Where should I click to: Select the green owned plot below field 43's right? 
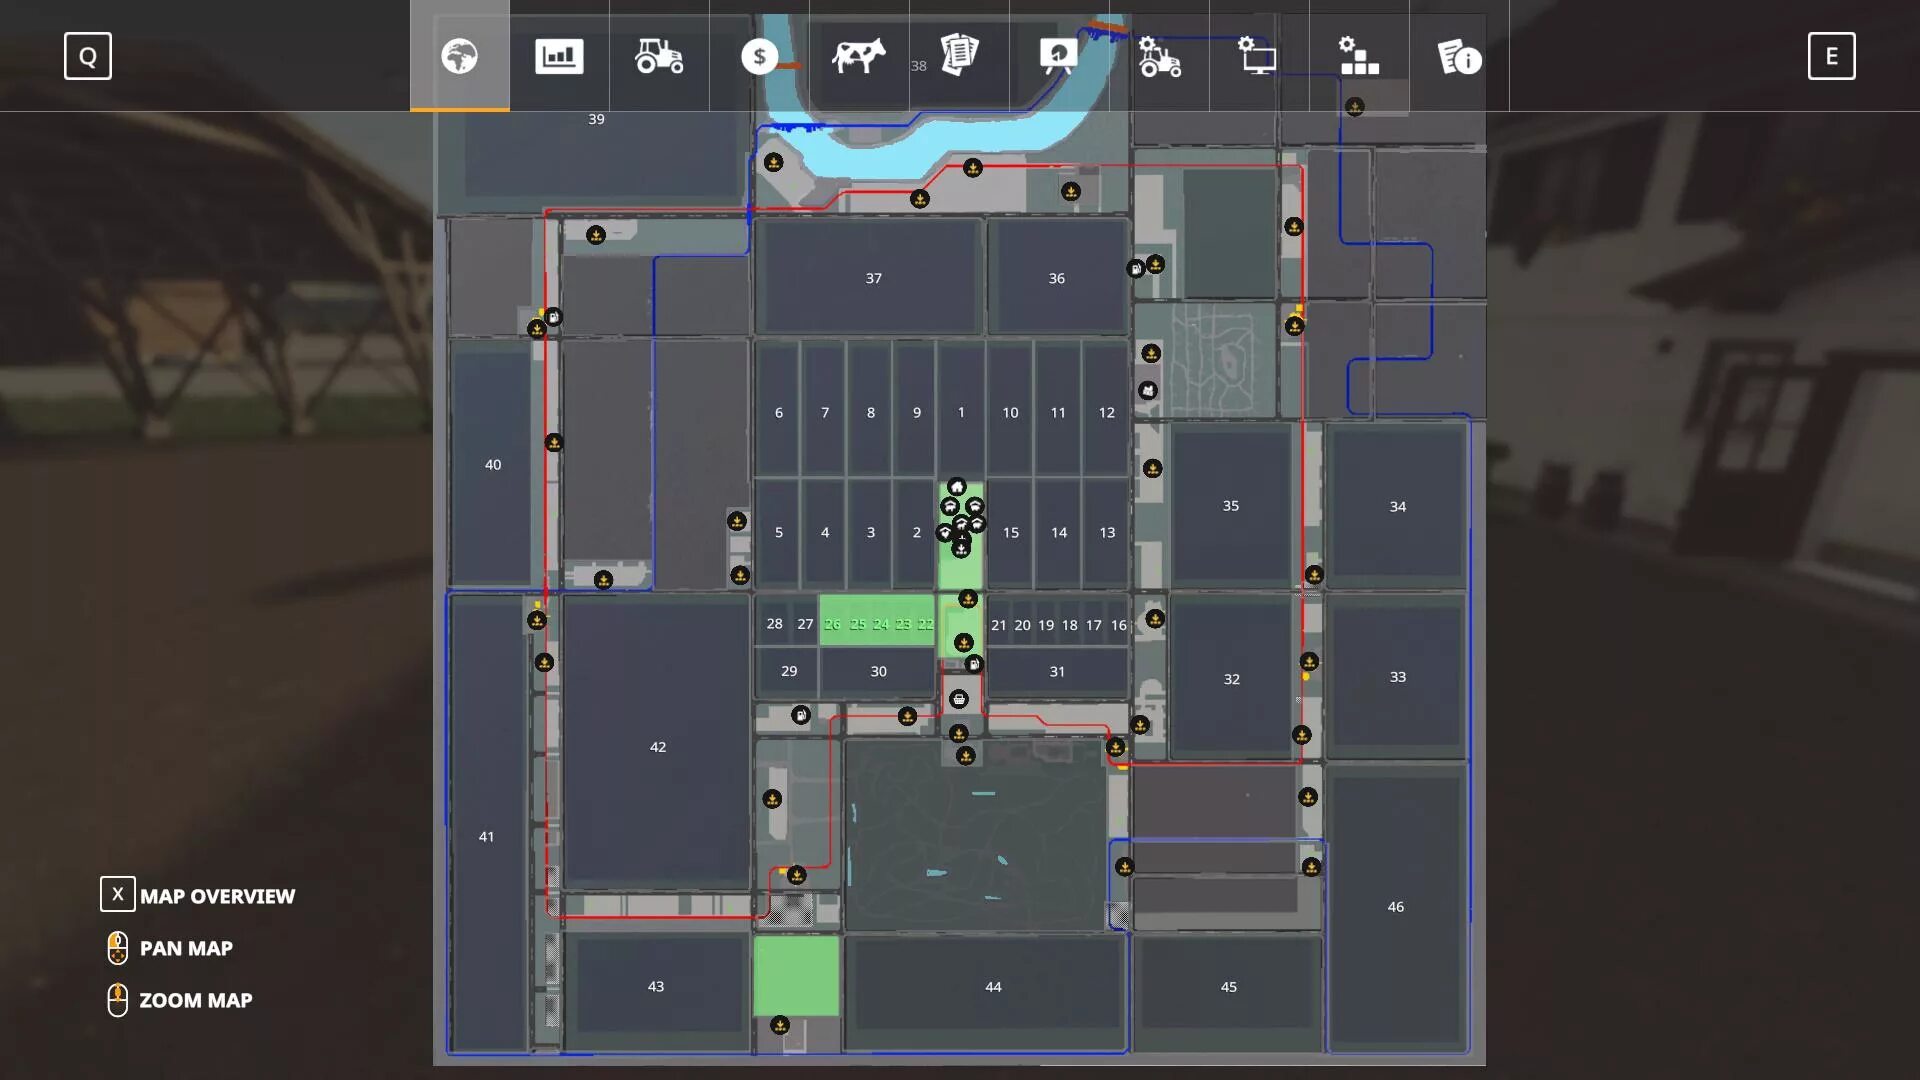click(x=796, y=976)
